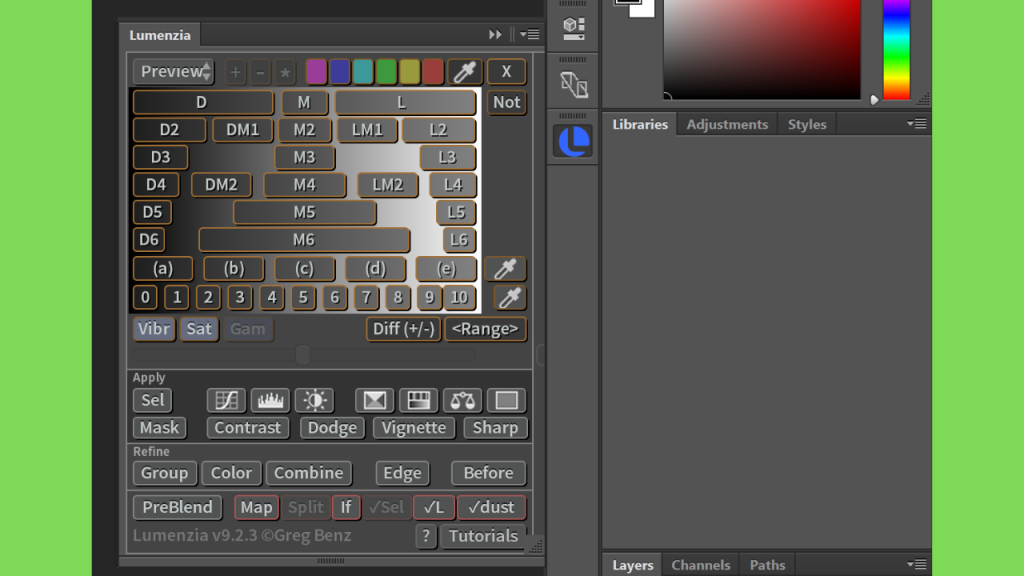Select zone button 7
The height and width of the screenshot is (576, 1024).
(x=366, y=298)
